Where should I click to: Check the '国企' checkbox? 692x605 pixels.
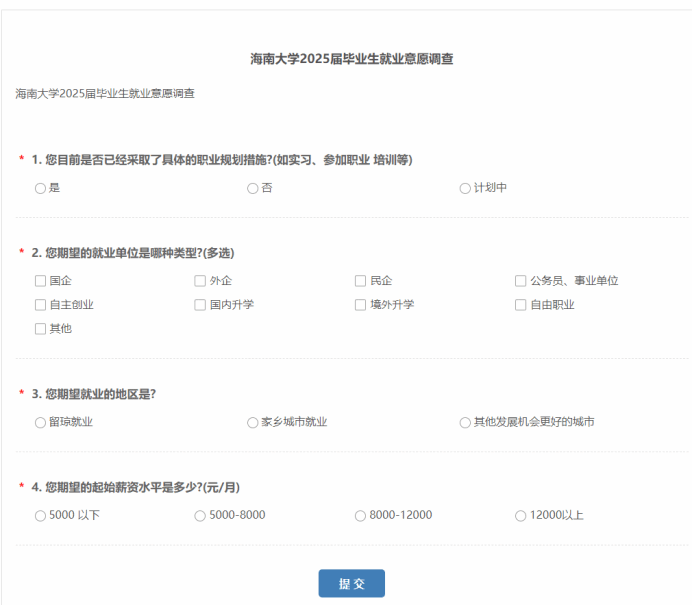click(x=40, y=281)
